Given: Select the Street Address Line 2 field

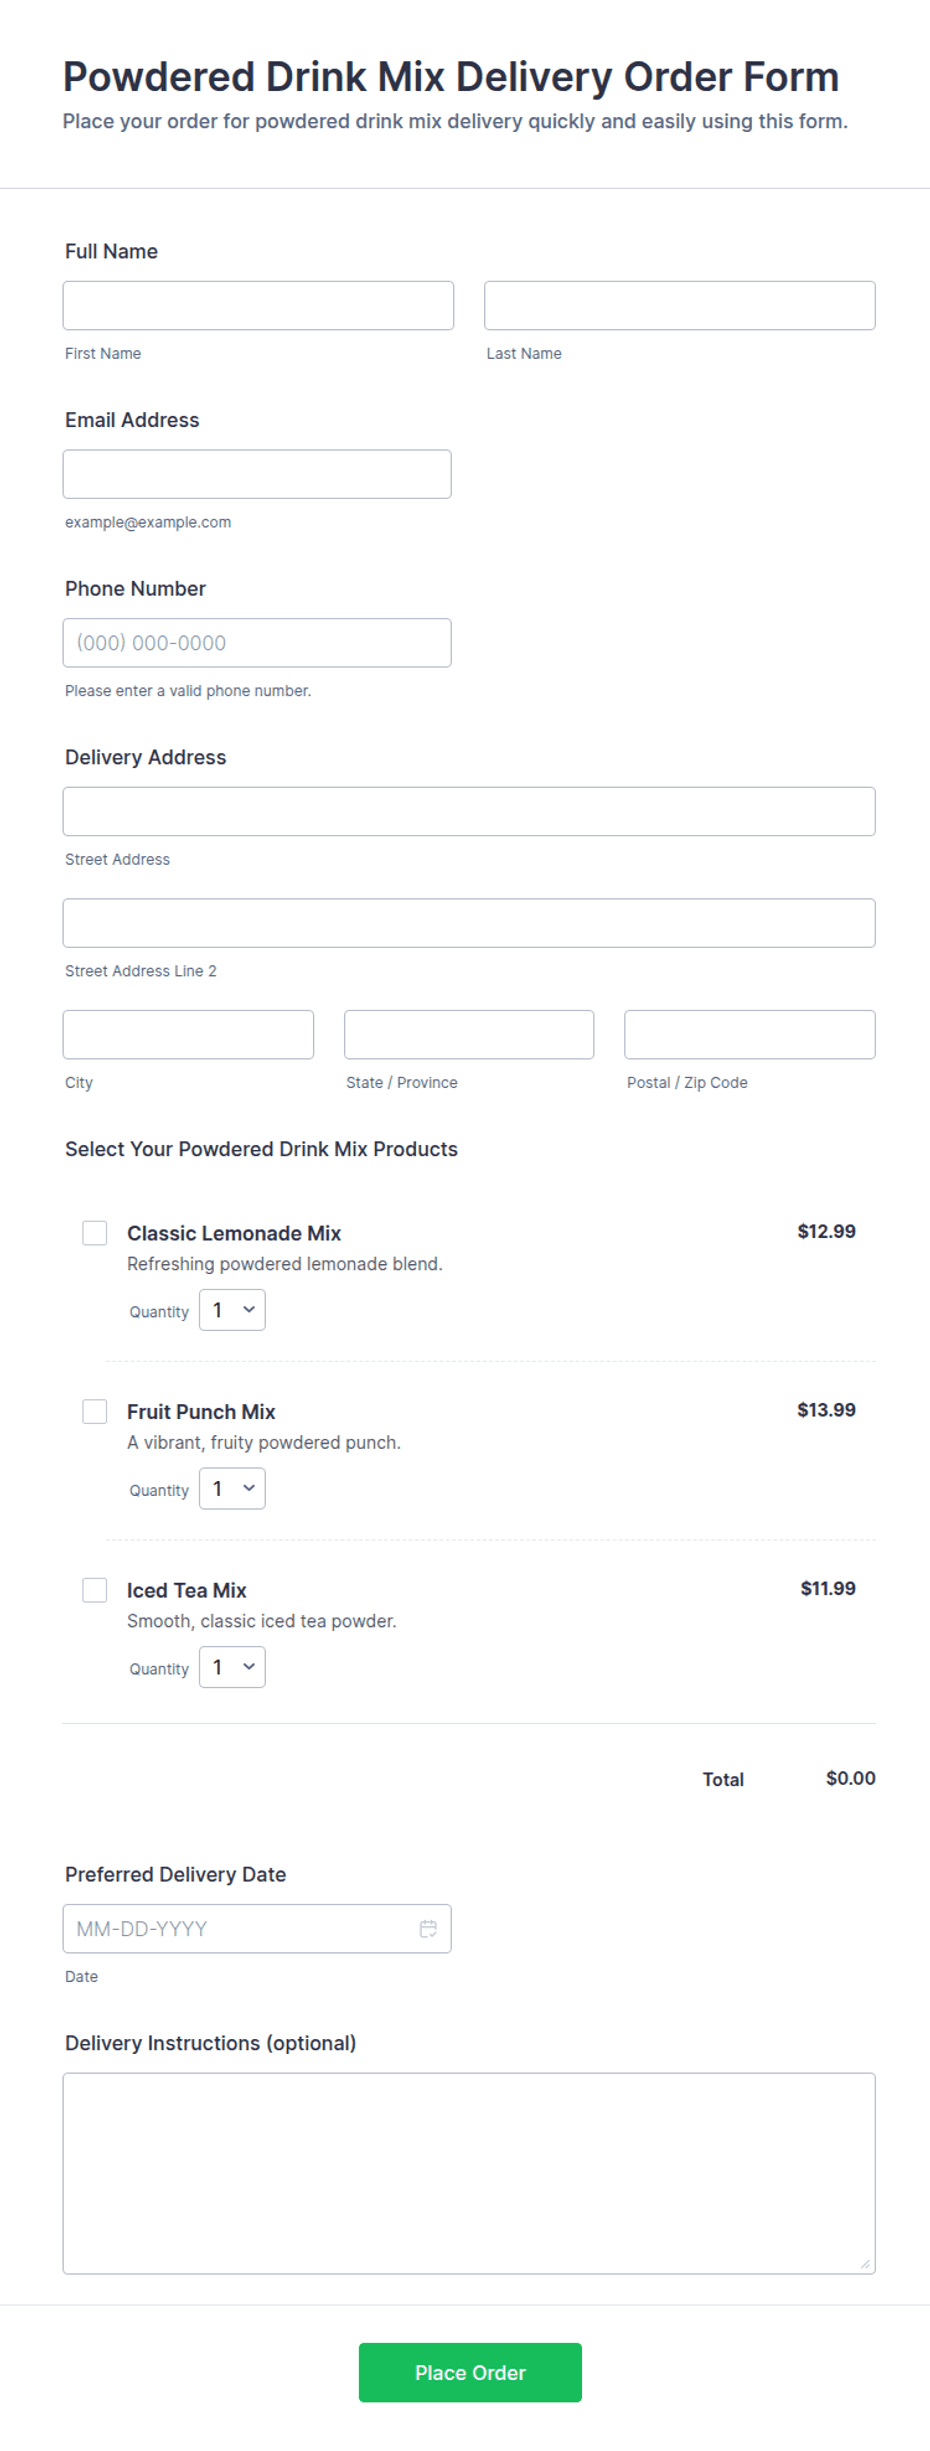Looking at the screenshot, I should coord(469,923).
